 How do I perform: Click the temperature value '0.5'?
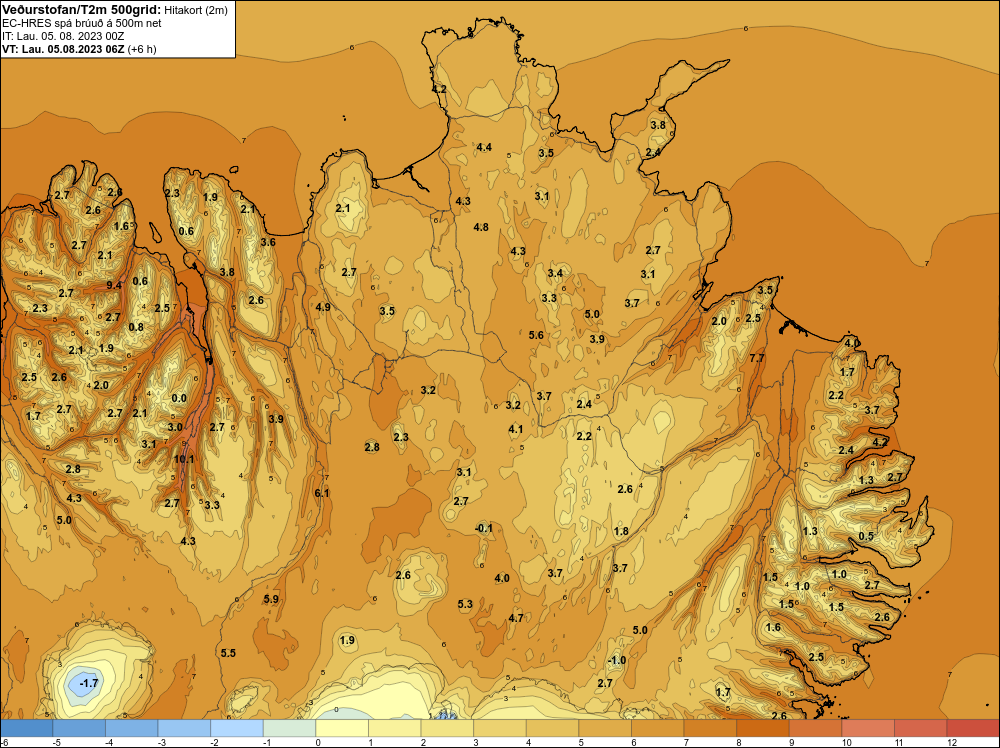coord(866,536)
